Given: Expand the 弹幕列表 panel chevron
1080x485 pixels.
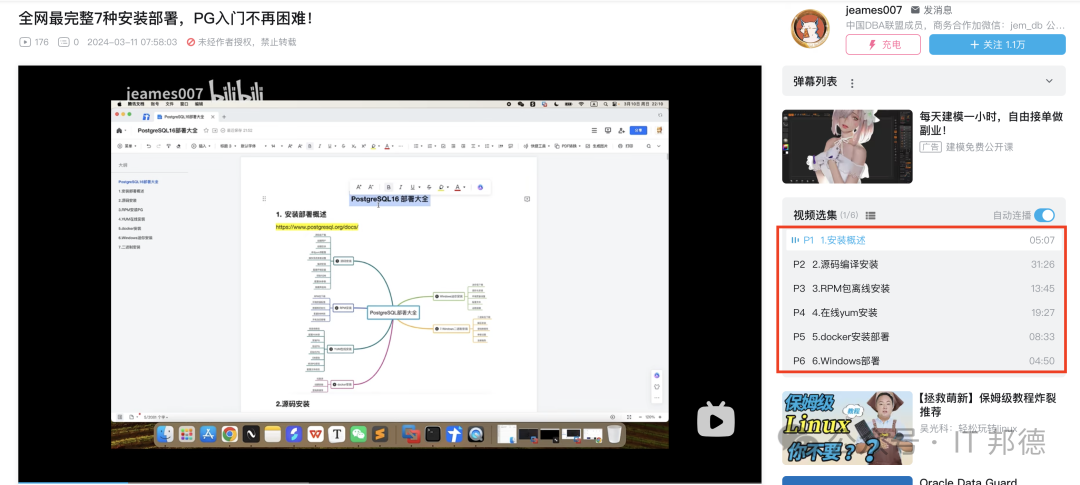Looking at the screenshot, I should (x=1048, y=81).
